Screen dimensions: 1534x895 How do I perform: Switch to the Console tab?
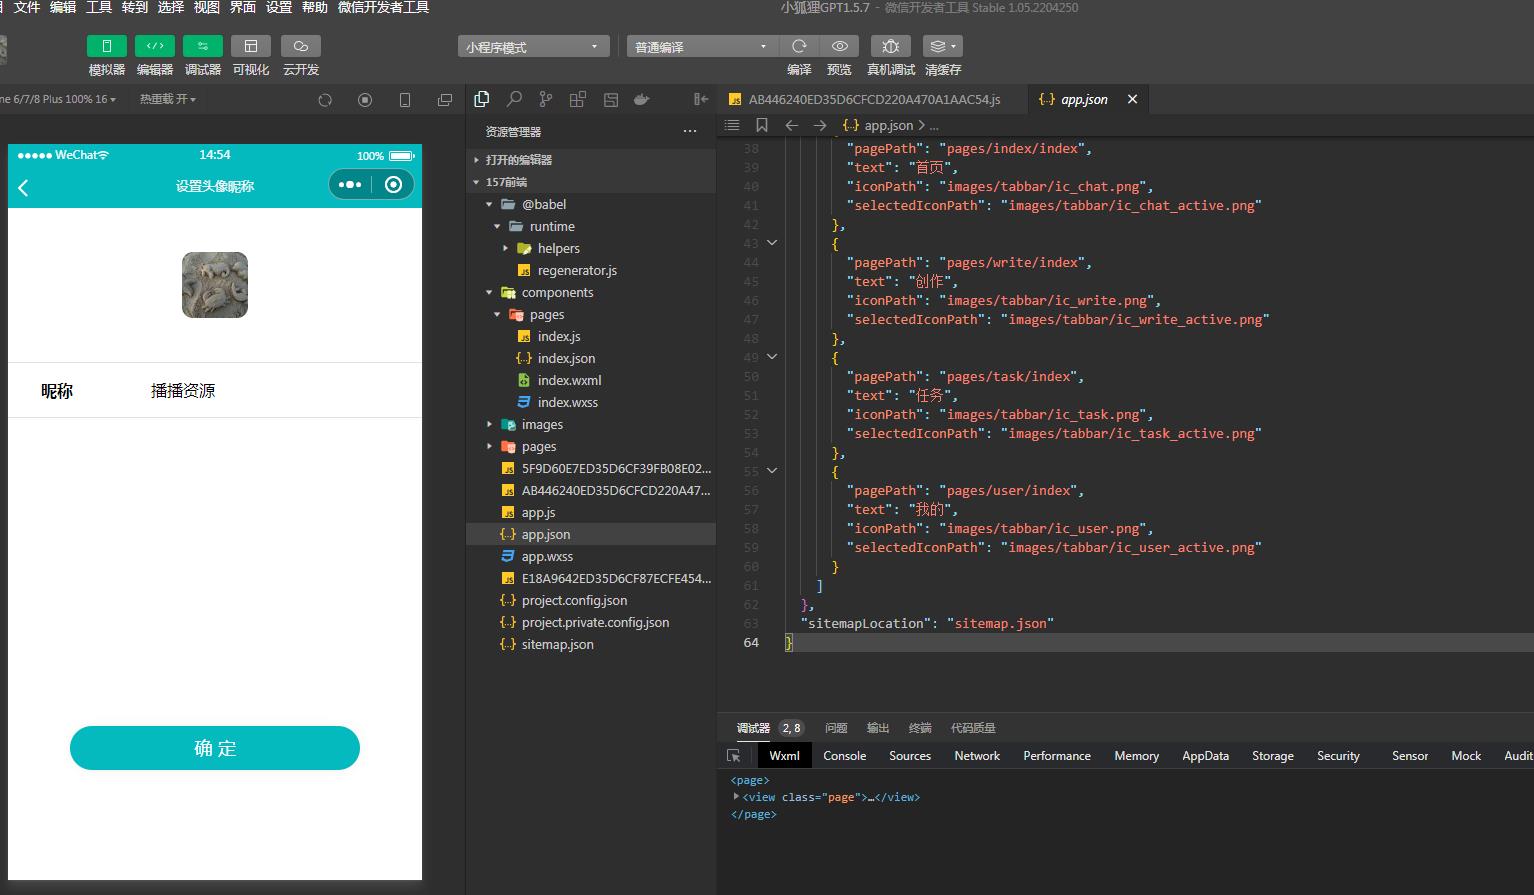[x=844, y=756]
